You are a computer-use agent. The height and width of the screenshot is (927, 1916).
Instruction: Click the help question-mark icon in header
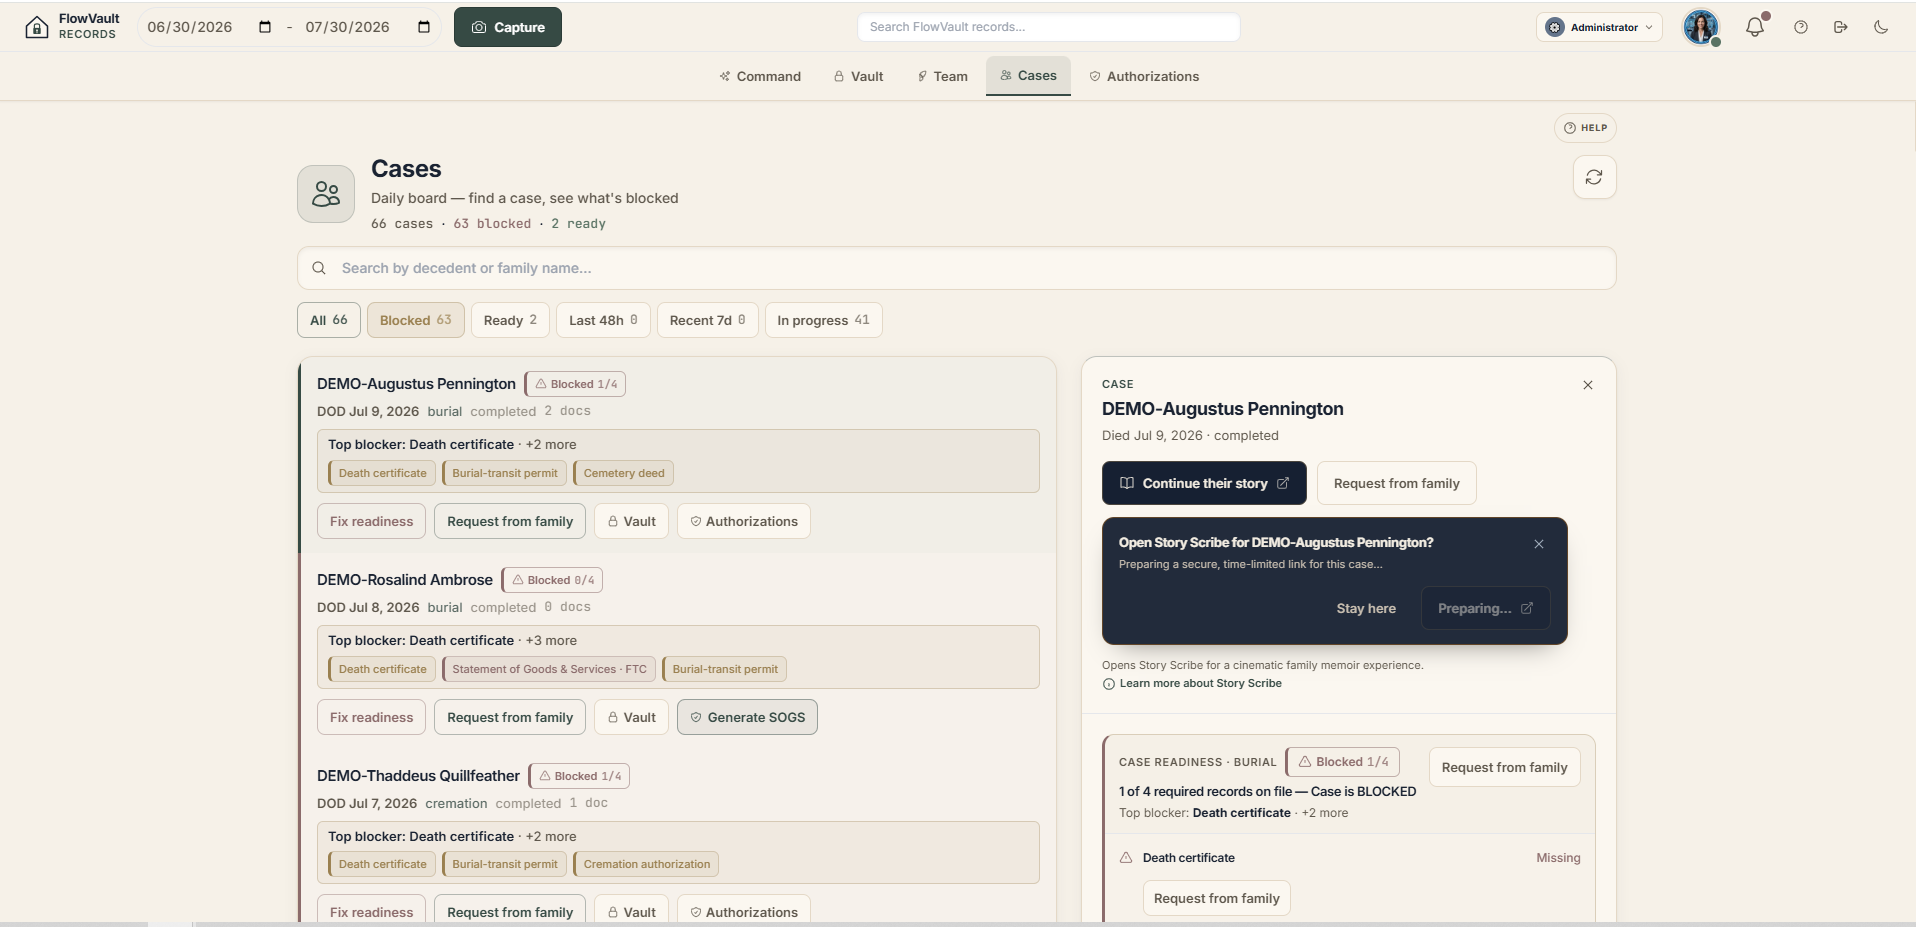(1801, 27)
